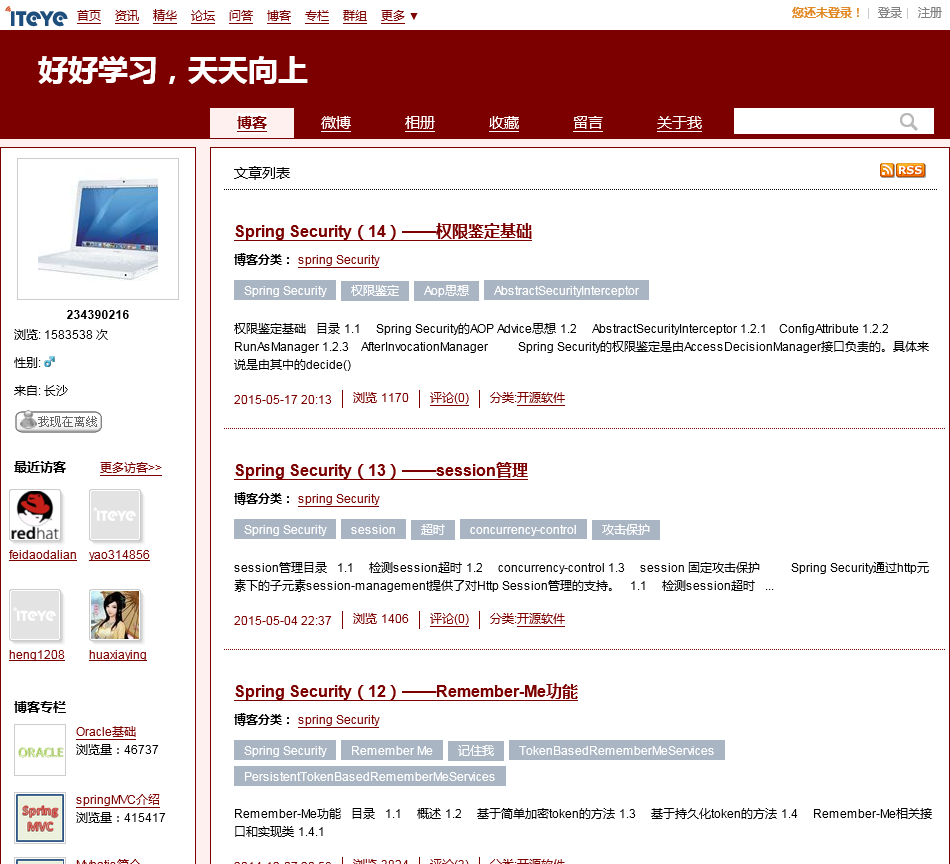Click spring Security category of article 14
The image size is (950, 864).
[x=339, y=260]
